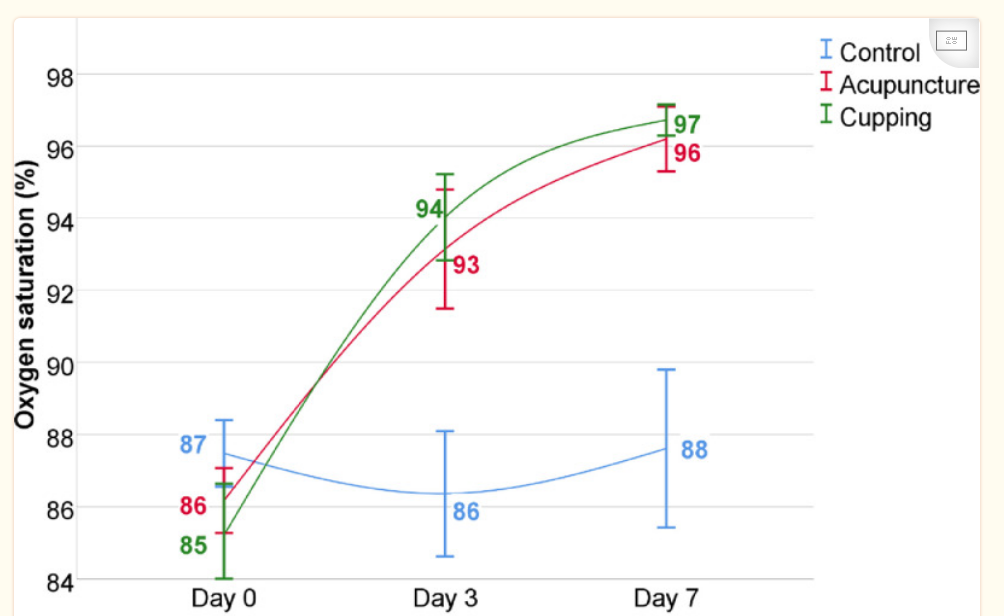
Task: Click the green 97 data label
Action: tap(687, 125)
